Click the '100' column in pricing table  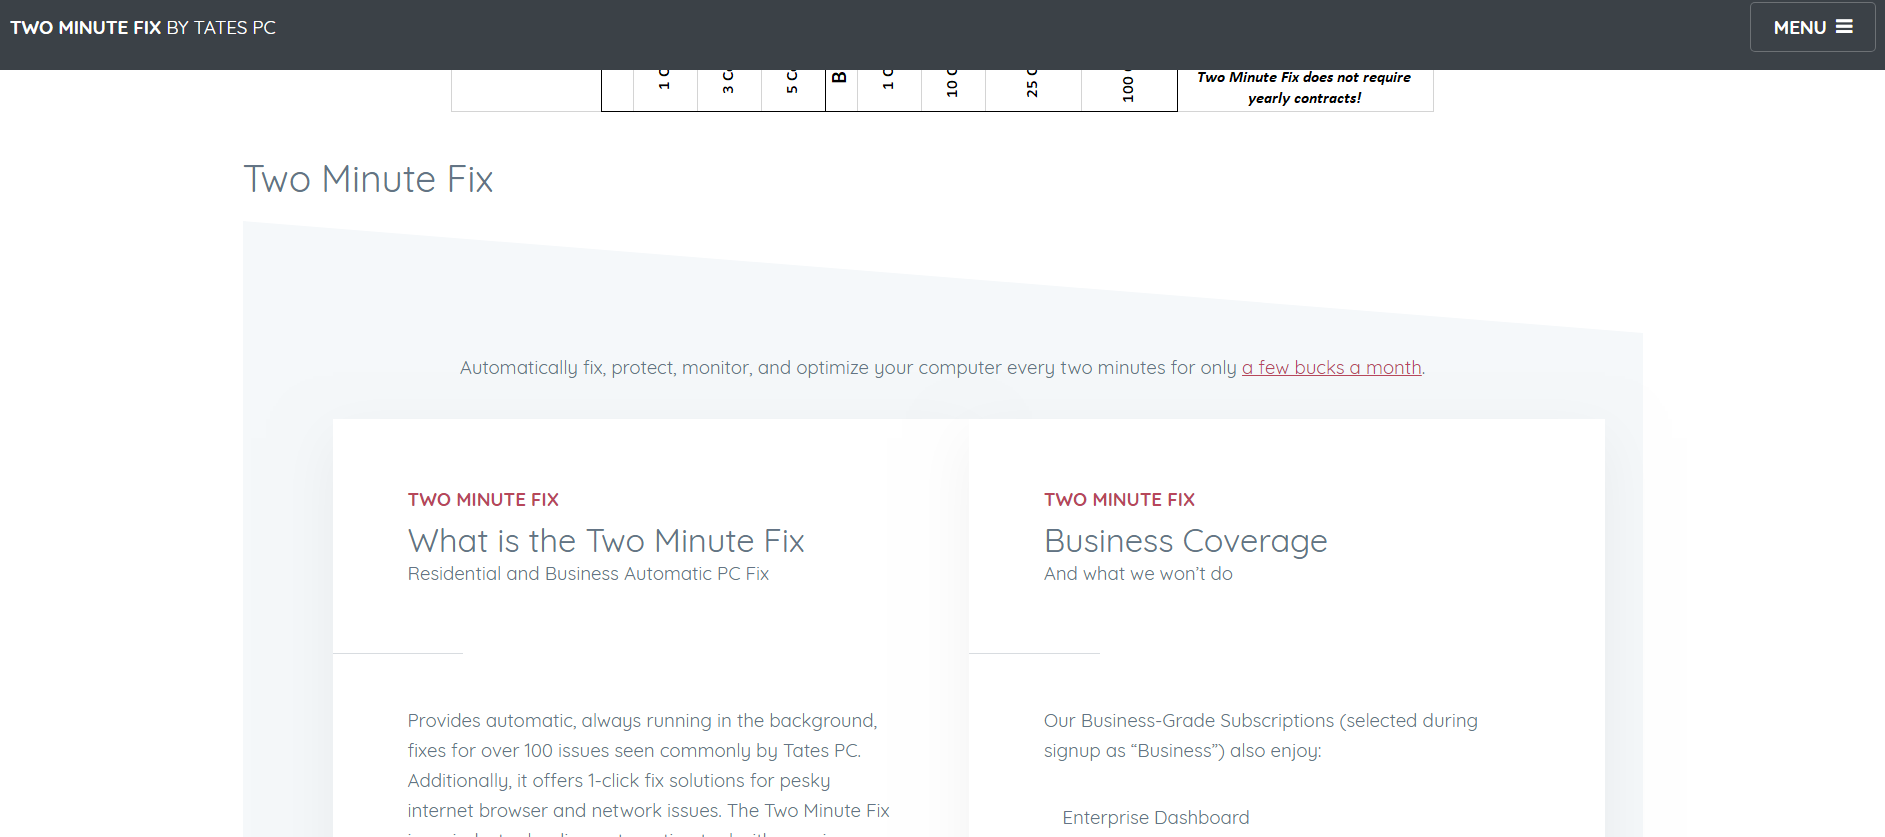[x=1128, y=89]
